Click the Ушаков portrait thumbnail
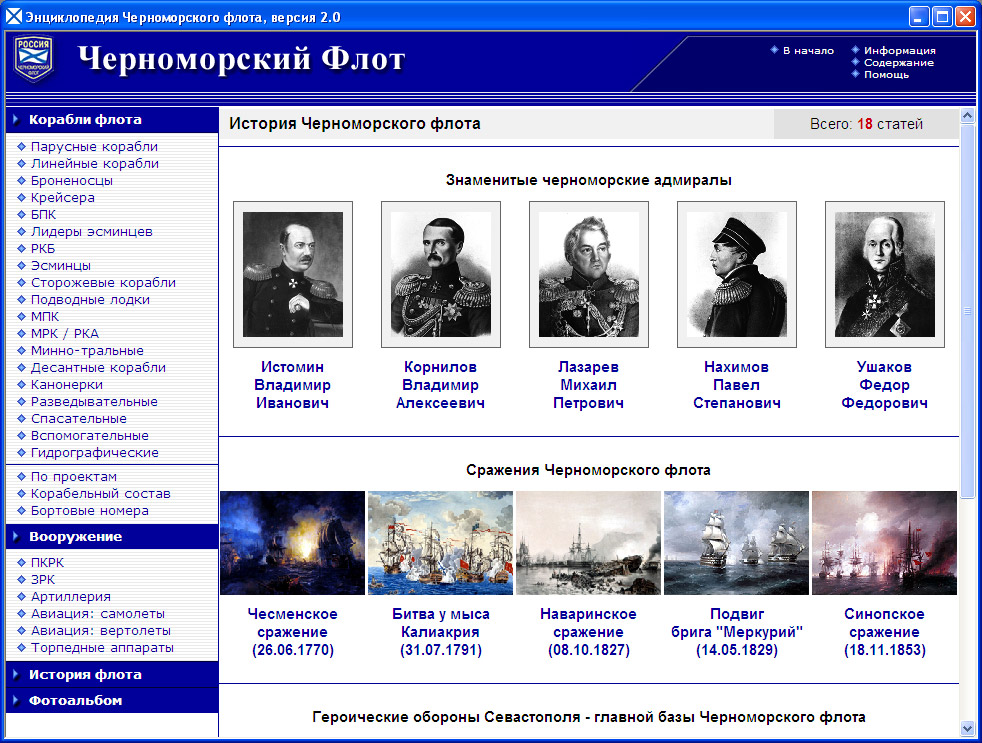982x743 pixels. (884, 274)
